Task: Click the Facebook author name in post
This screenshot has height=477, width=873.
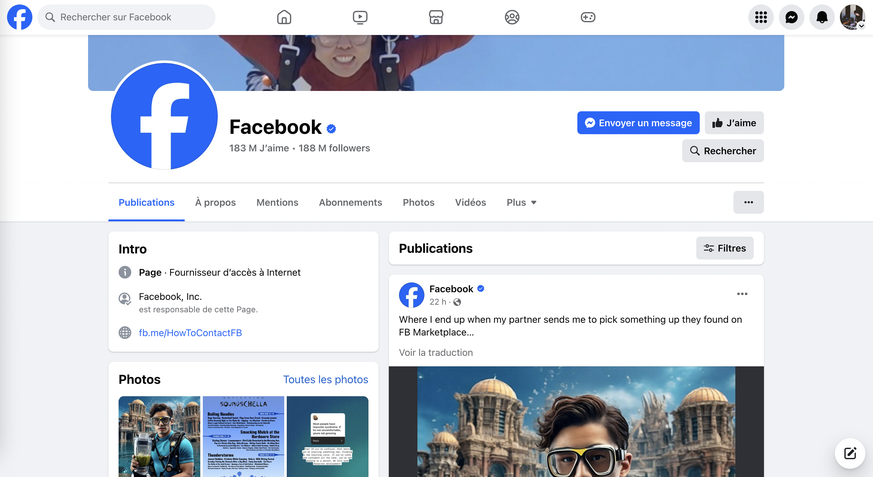Action: pyautogui.click(x=451, y=289)
